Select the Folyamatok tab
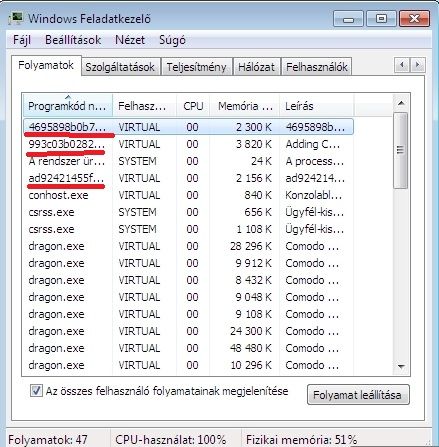The image size is (439, 447). [x=46, y=65]
